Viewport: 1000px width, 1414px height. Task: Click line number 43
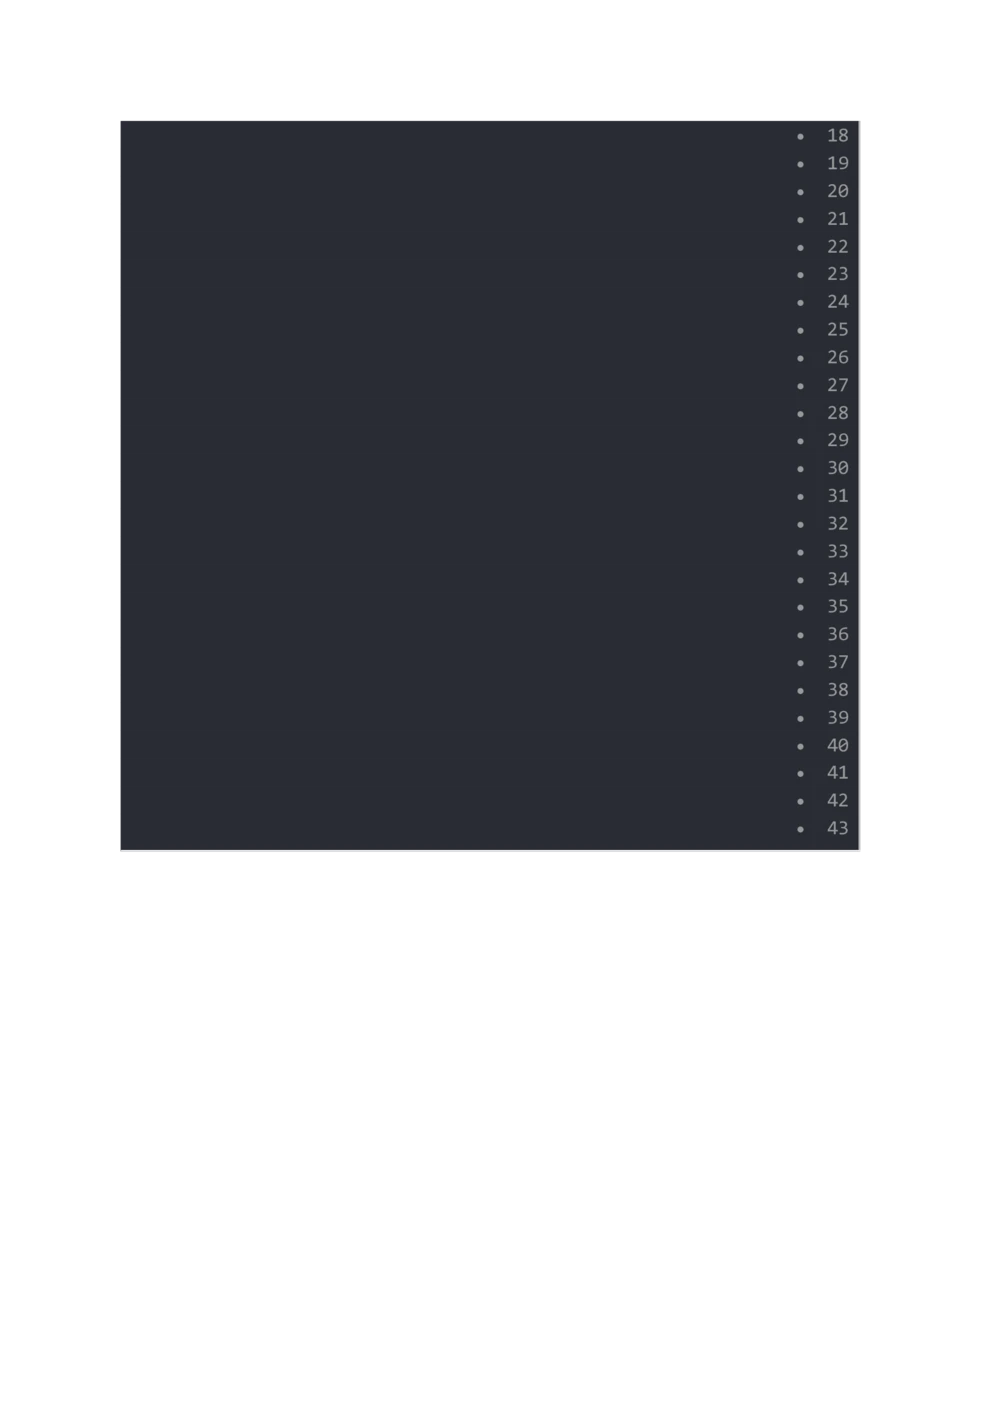click(x=837, y=828)
